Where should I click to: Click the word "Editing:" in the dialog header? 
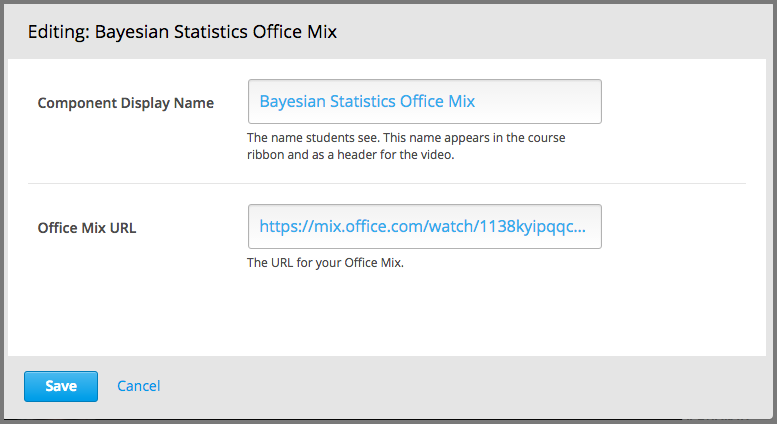tap(58, 32)
